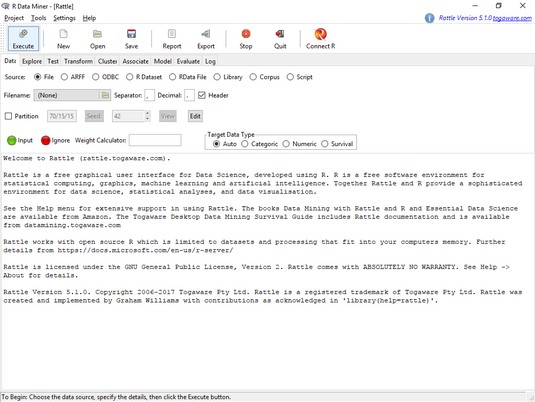This screenshot has height=402, width=535.
Task: Click the green Input indicator
Action: coord(12,140)
